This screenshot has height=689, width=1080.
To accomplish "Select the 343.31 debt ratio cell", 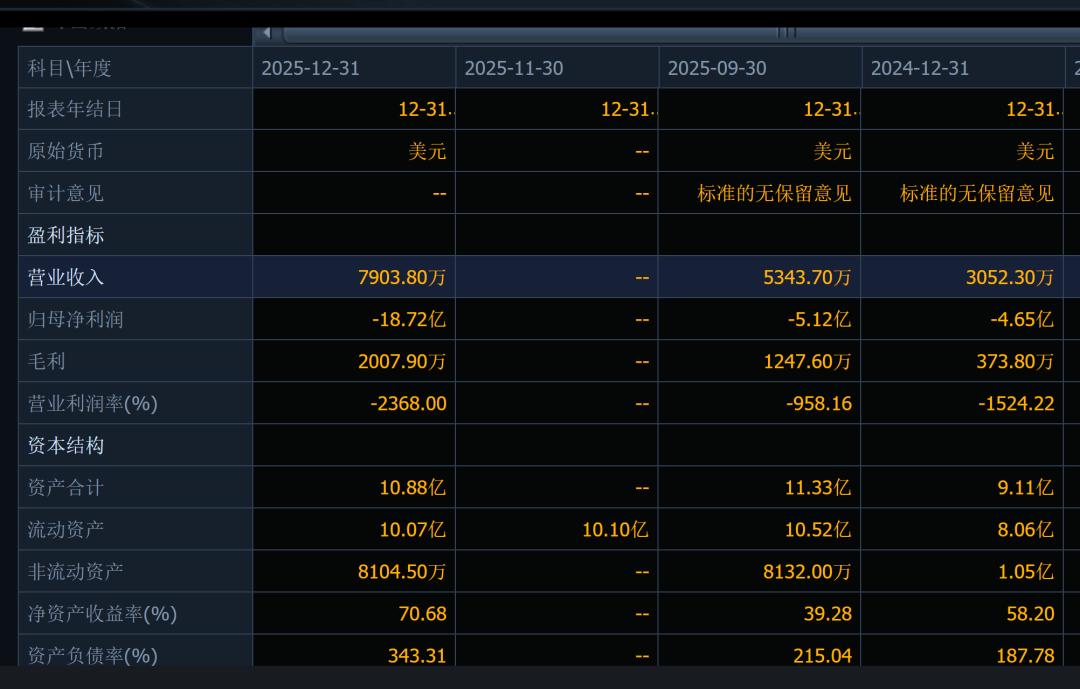I will 417,656.
